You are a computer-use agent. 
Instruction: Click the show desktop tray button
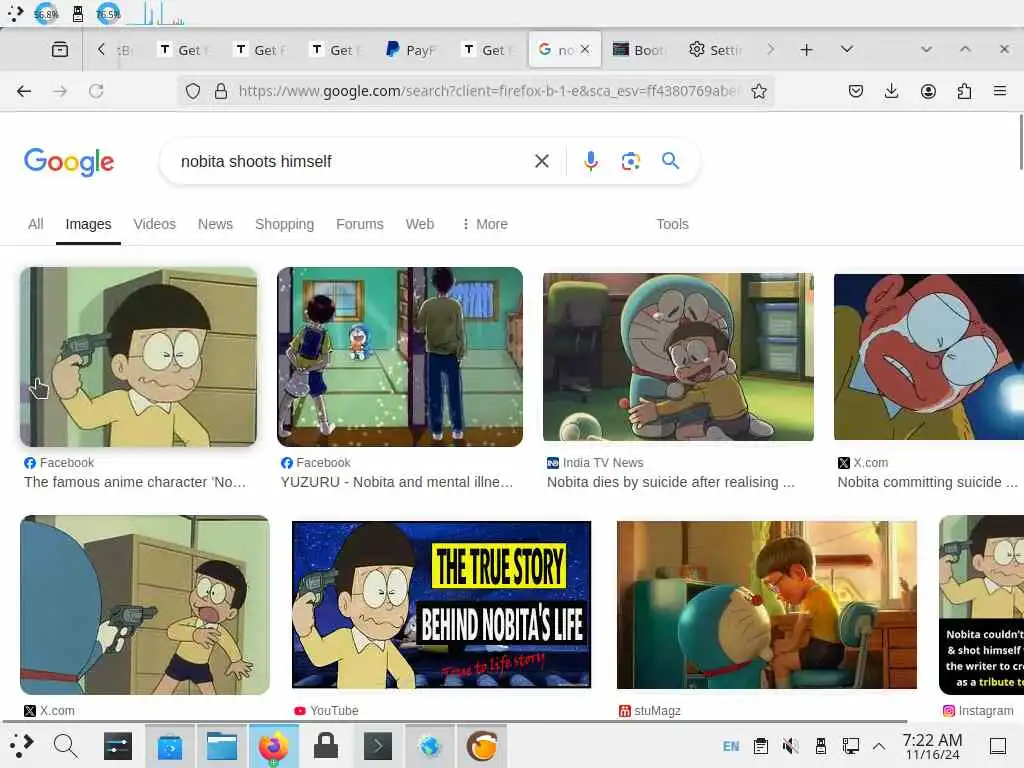tap(998, 746)
